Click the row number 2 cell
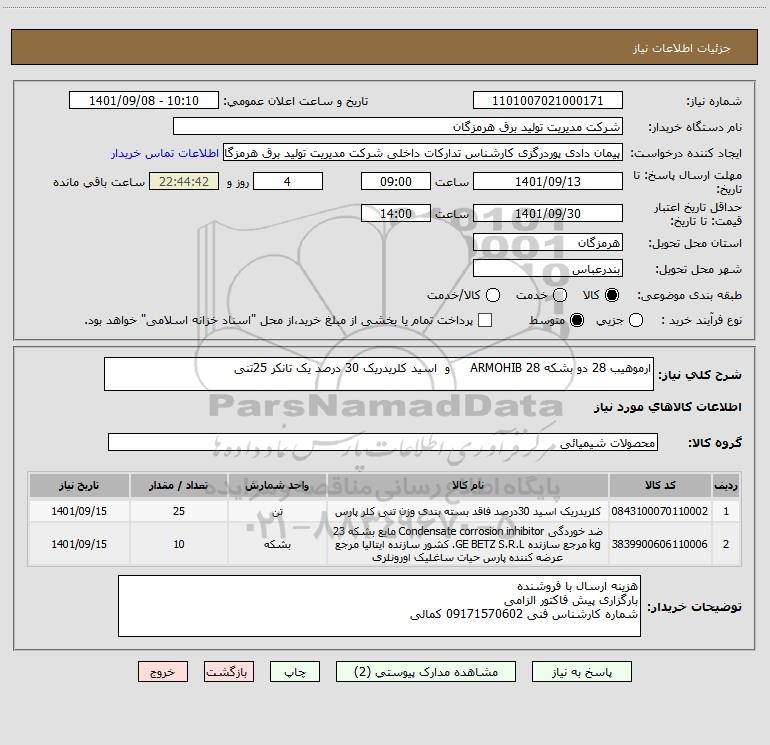This screenshot has width=770, height=745. pyautogui.click(x=726, y=544)
